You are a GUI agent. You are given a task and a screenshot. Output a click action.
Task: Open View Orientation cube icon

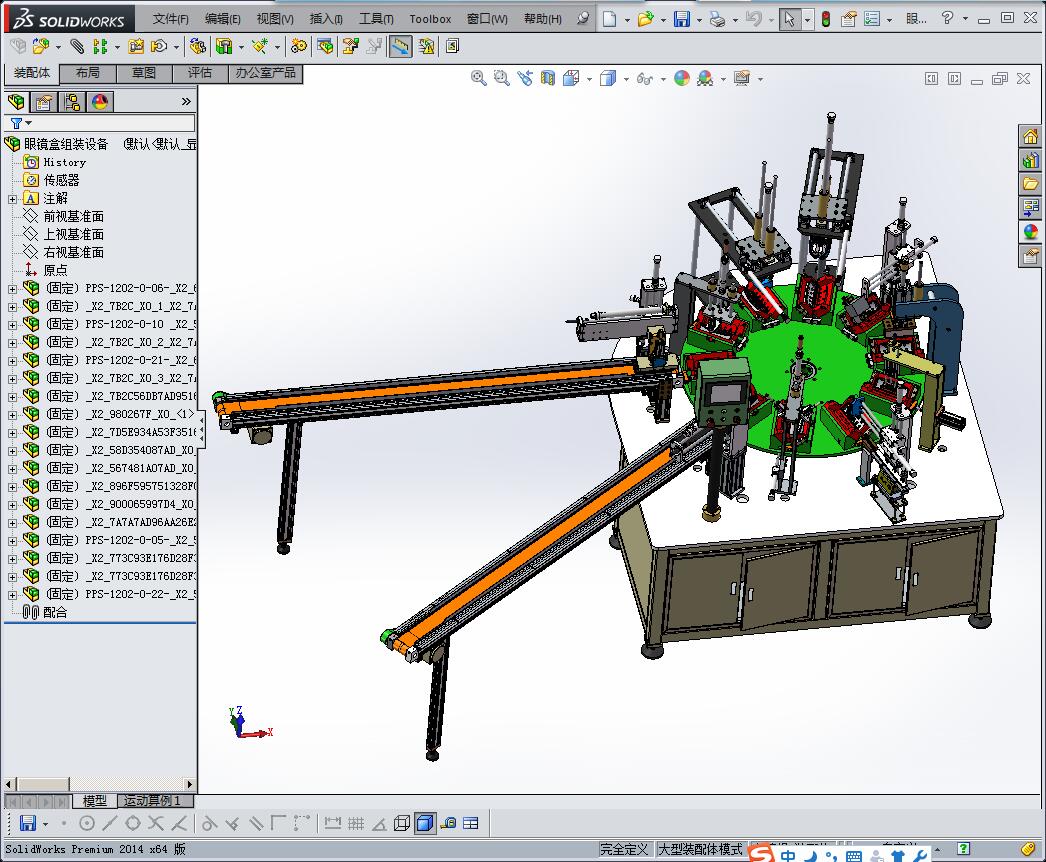[x=571, y=78]
